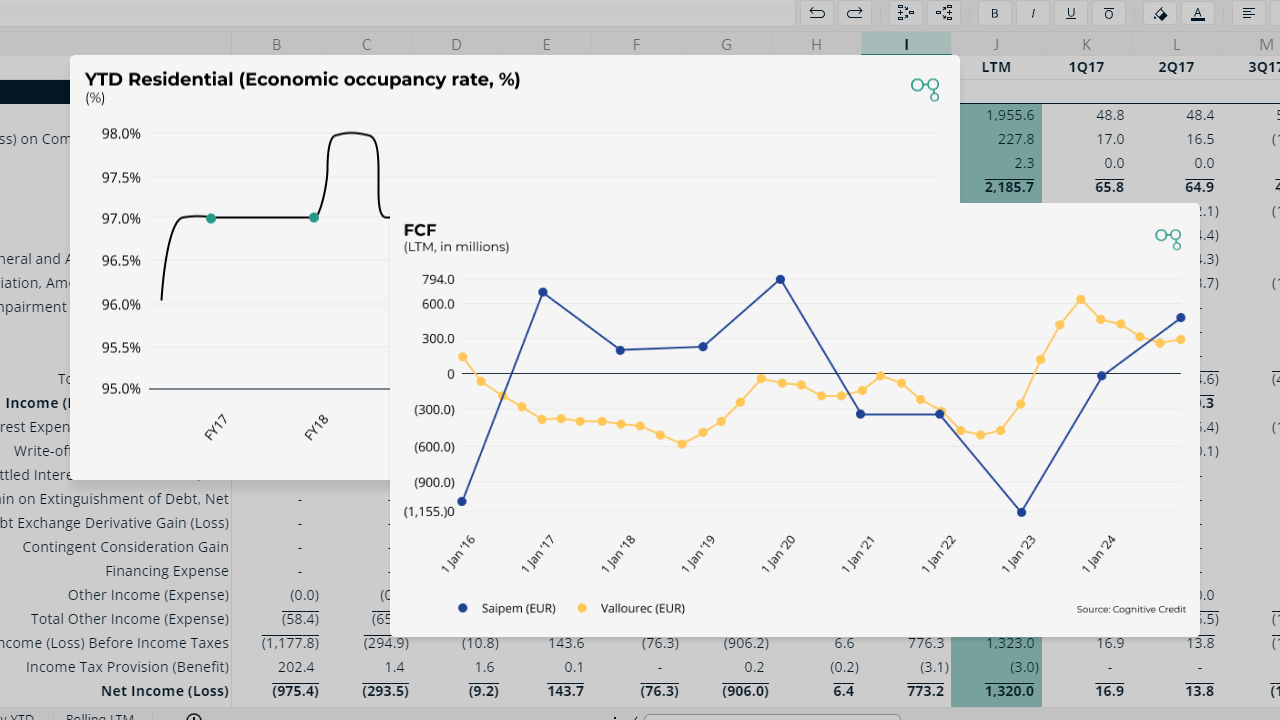Select column J header
The width and height of the screenshot is (1280, 720).
[x=996, y=44]
